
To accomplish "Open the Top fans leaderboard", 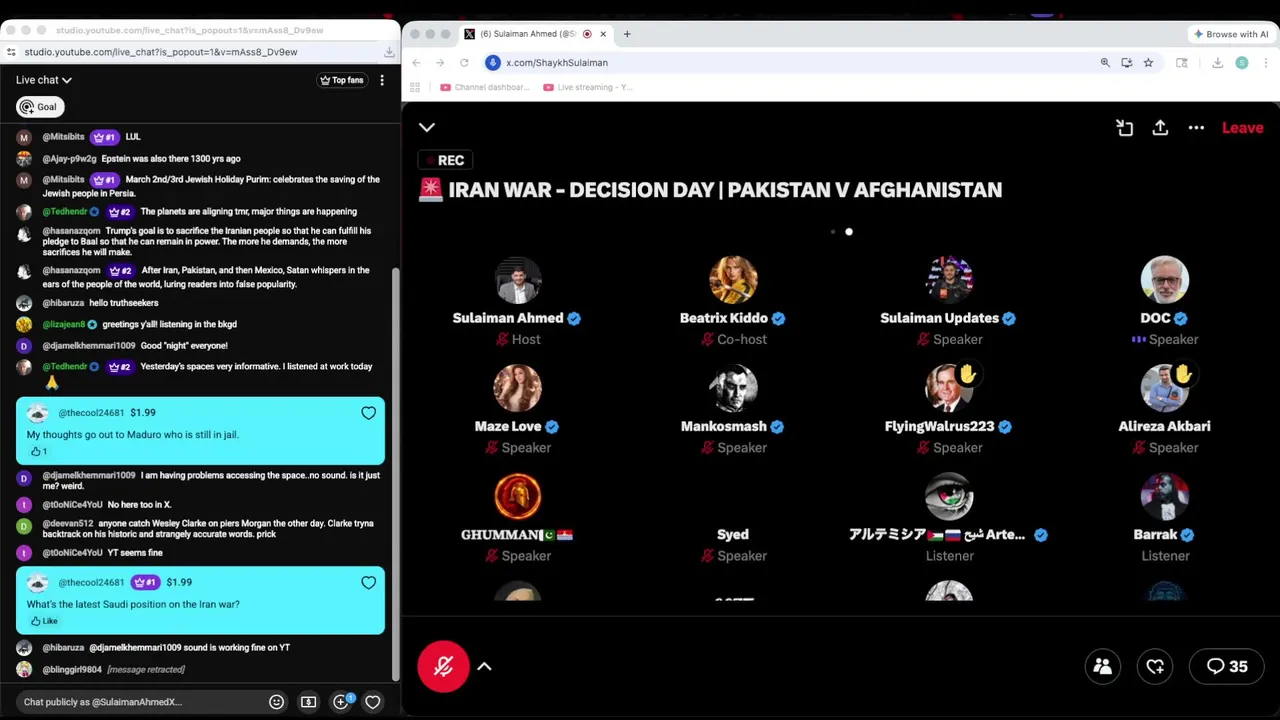I will (x=341, y=80).
